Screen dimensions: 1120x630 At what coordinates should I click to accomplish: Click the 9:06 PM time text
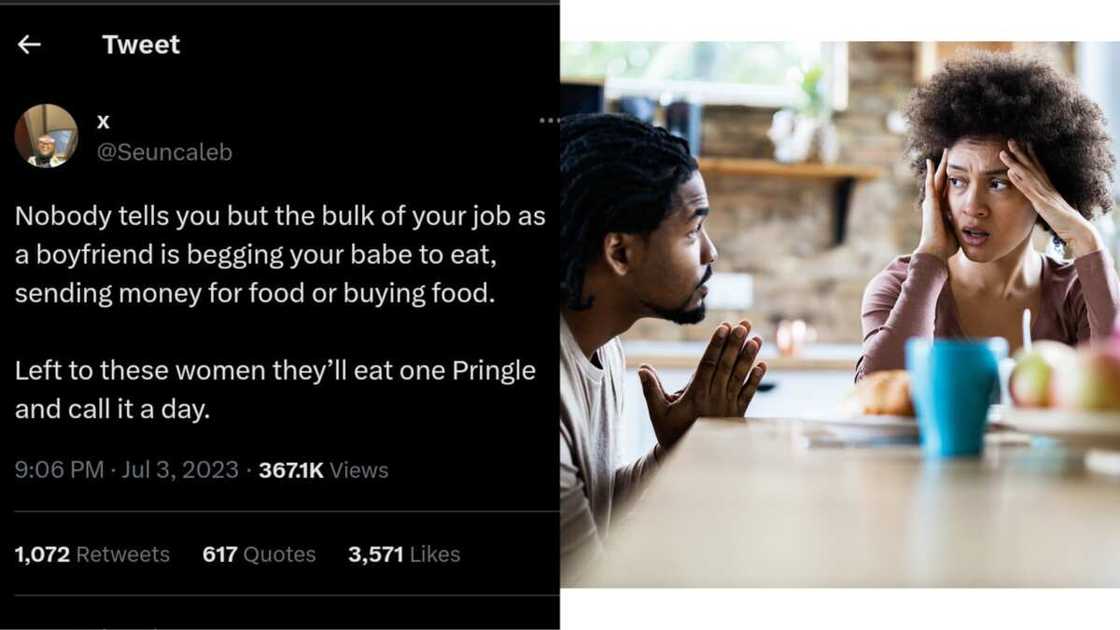pos(60,470)
